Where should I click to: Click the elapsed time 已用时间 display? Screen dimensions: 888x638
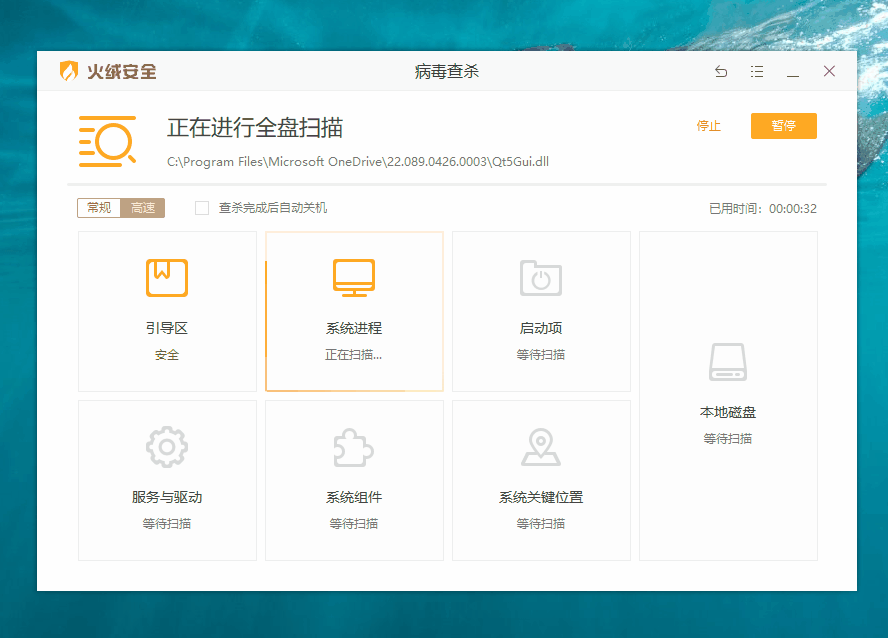click(x=763, y=208)
